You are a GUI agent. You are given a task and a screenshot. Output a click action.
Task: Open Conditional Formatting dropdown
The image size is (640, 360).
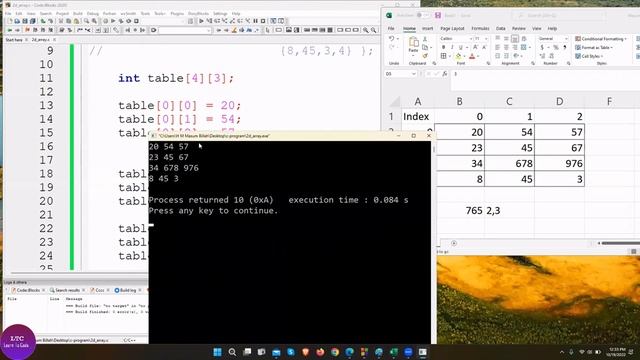tap(600, 39)
